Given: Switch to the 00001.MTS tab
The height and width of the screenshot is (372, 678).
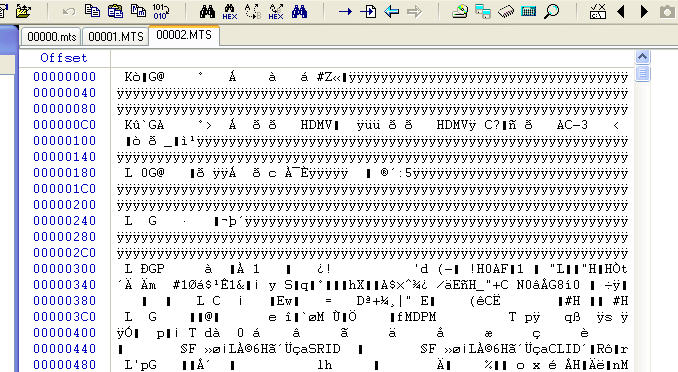Looking at the screenshot, I should 115,37.
